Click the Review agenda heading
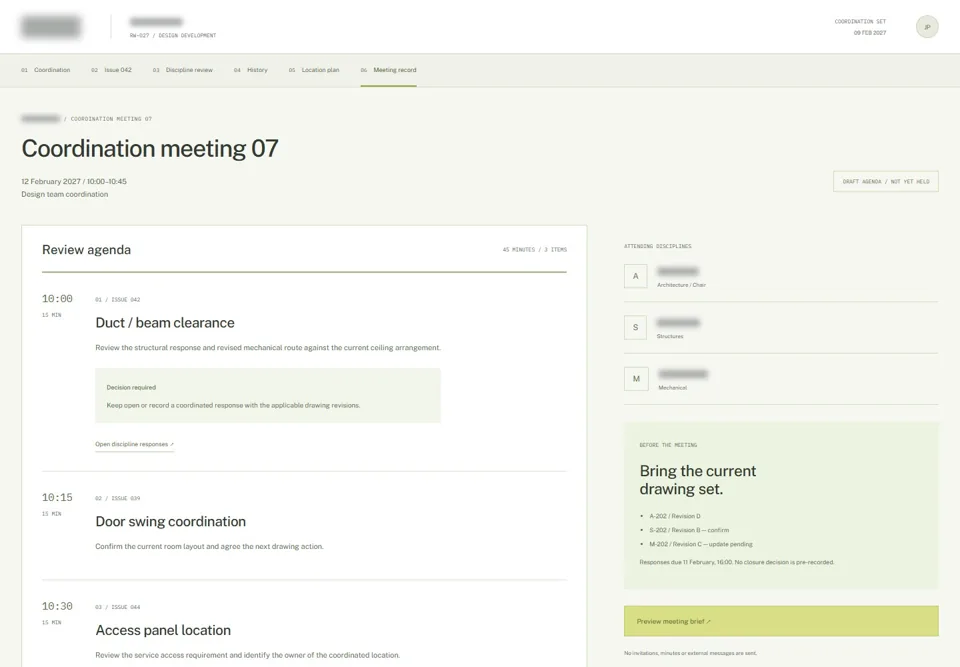 tap(86, 250)
